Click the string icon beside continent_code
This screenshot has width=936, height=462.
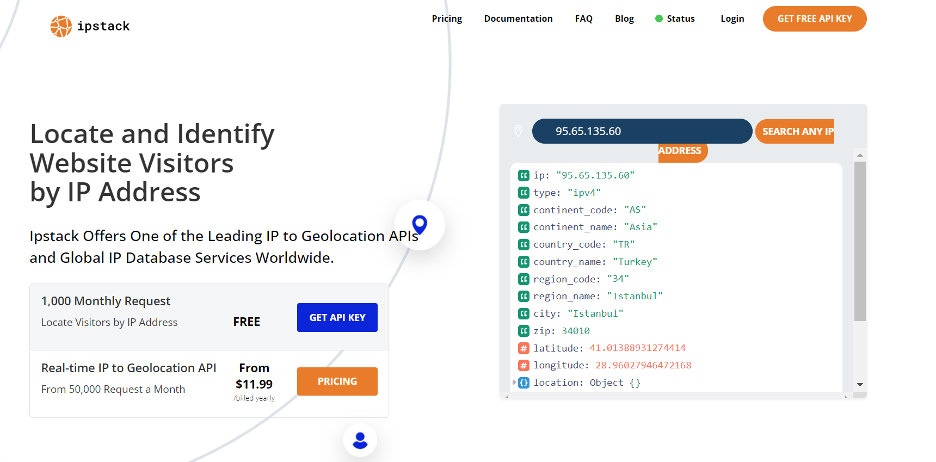click(x=524, y=210)
